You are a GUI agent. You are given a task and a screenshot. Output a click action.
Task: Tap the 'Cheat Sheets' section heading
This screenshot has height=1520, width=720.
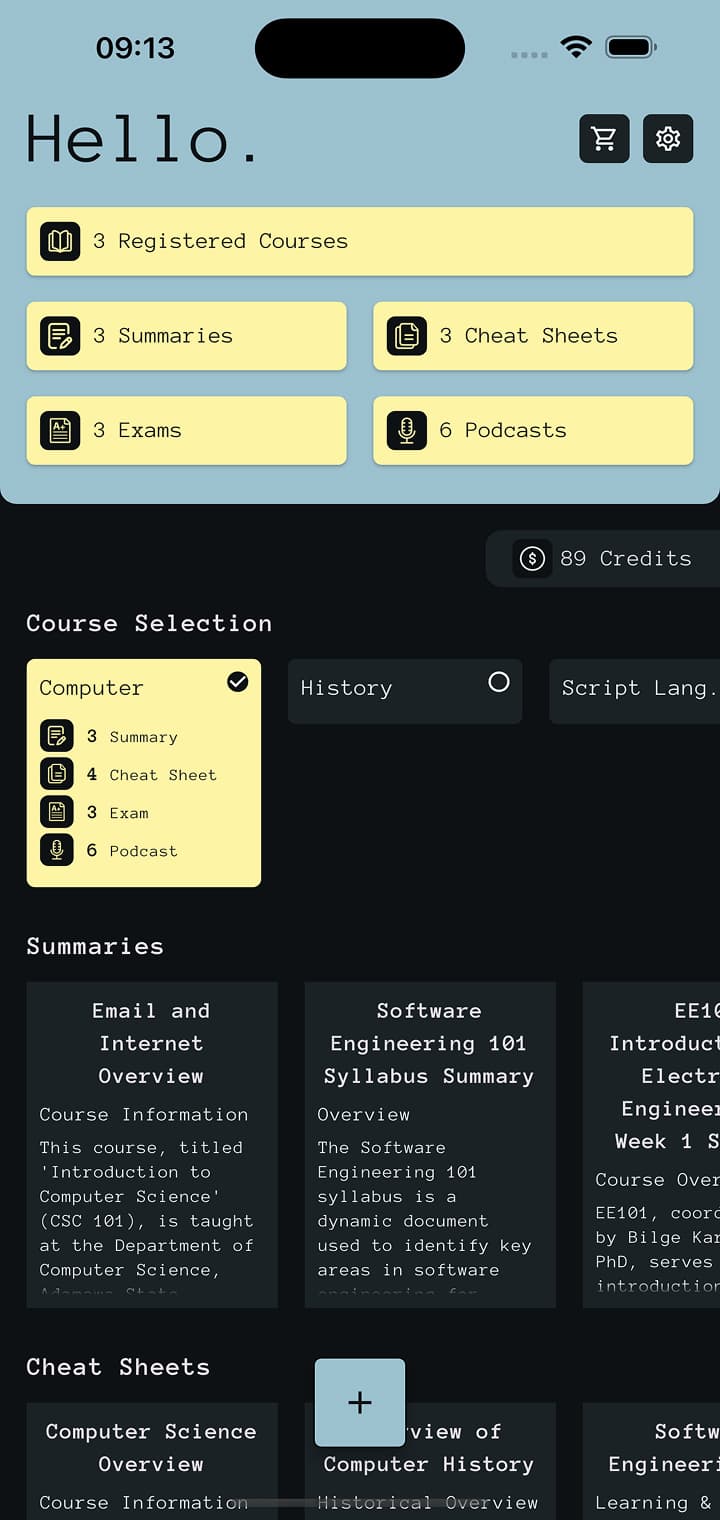point(118,1367)
